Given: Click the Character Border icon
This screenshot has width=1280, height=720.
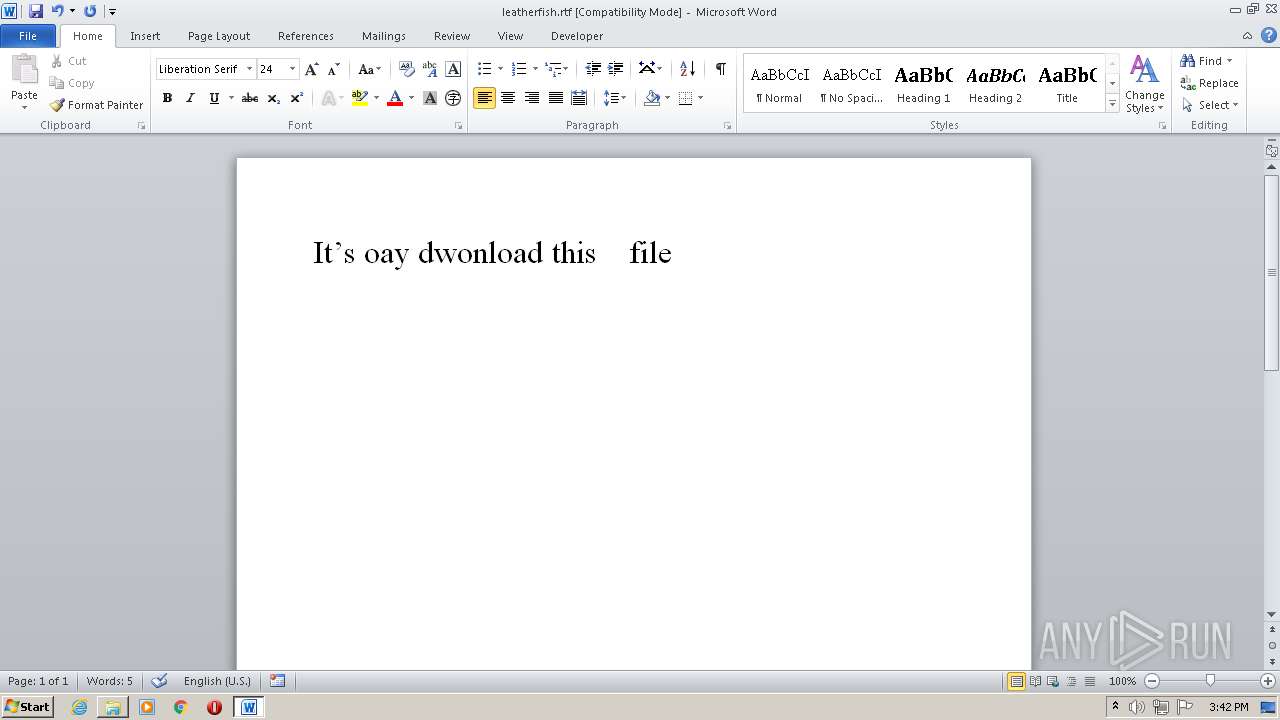Looking at the screenshot, I should coord(453,69).
